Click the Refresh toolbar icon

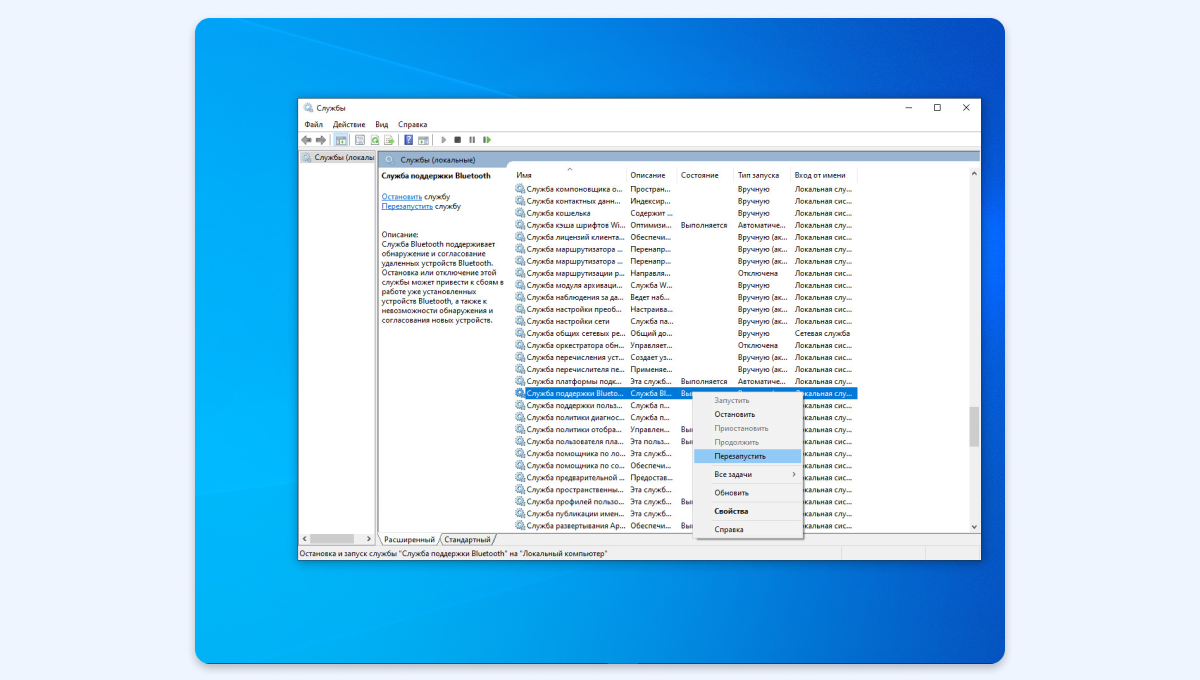375,140
